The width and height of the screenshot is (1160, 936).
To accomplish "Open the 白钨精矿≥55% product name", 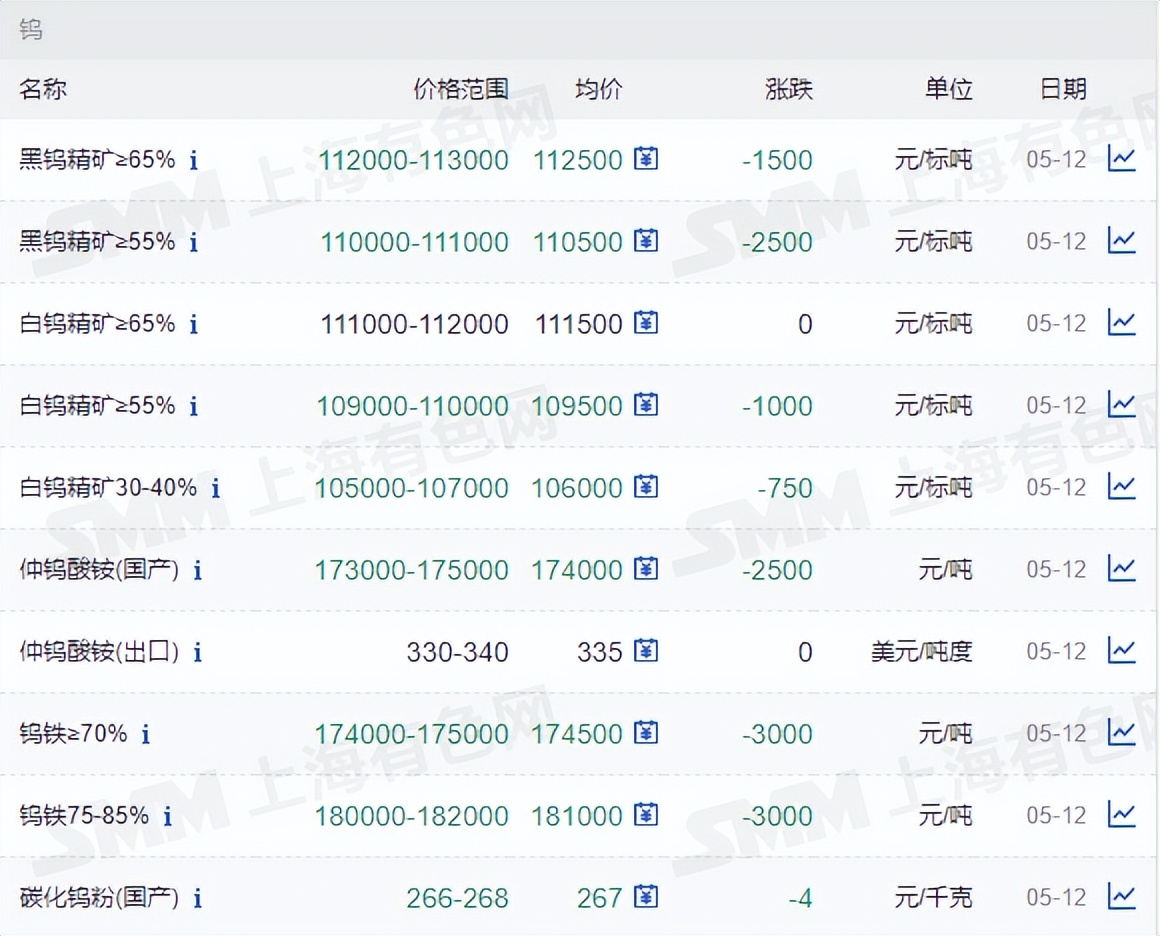I will click(x=98, y=406).
